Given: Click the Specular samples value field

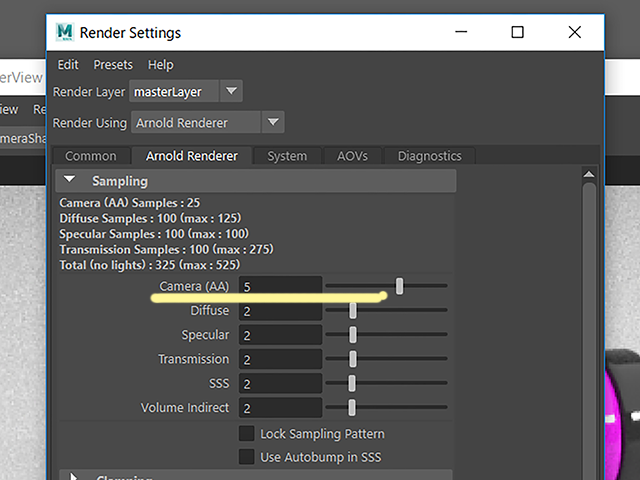Looking at the screenshot, I should (x=280, y=335).
